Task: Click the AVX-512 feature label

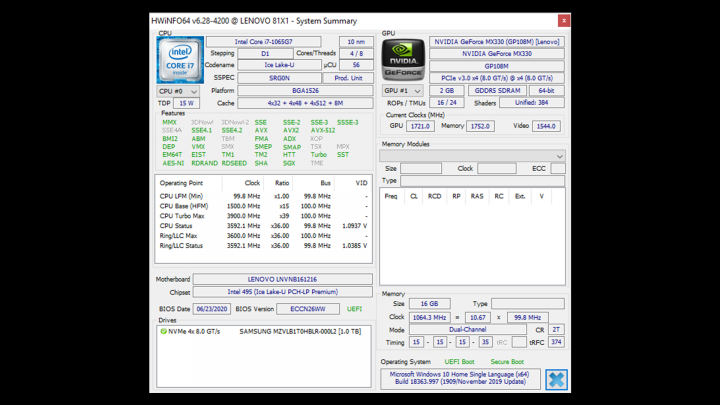Action: pyautogui.click(x=323, y=130)
